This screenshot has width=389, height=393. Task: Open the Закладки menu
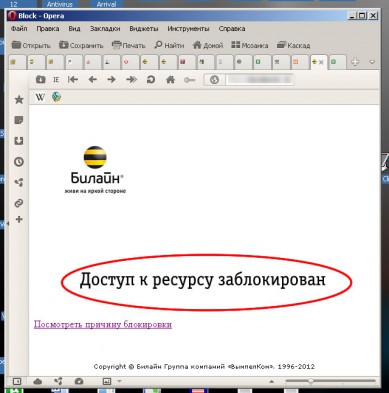tap(105, 29)
